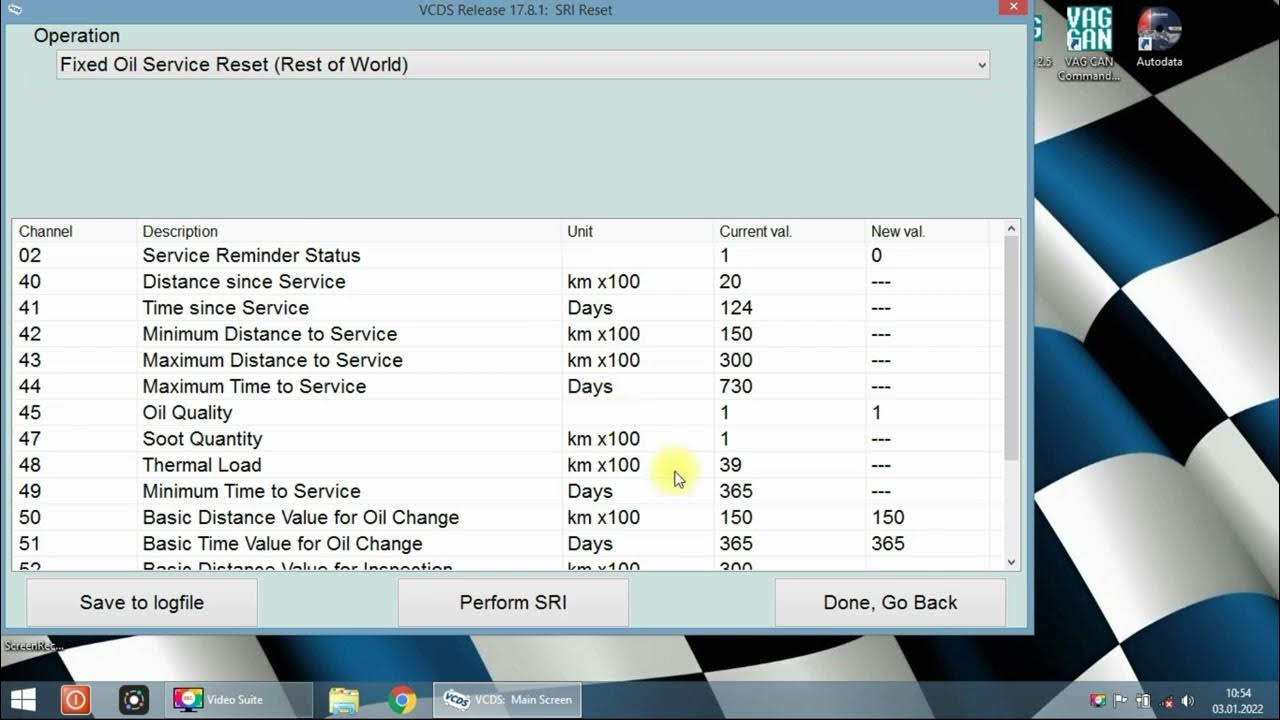
Task: Select Basic Distance Value for Oil Change row
Action: click(507, 517)
